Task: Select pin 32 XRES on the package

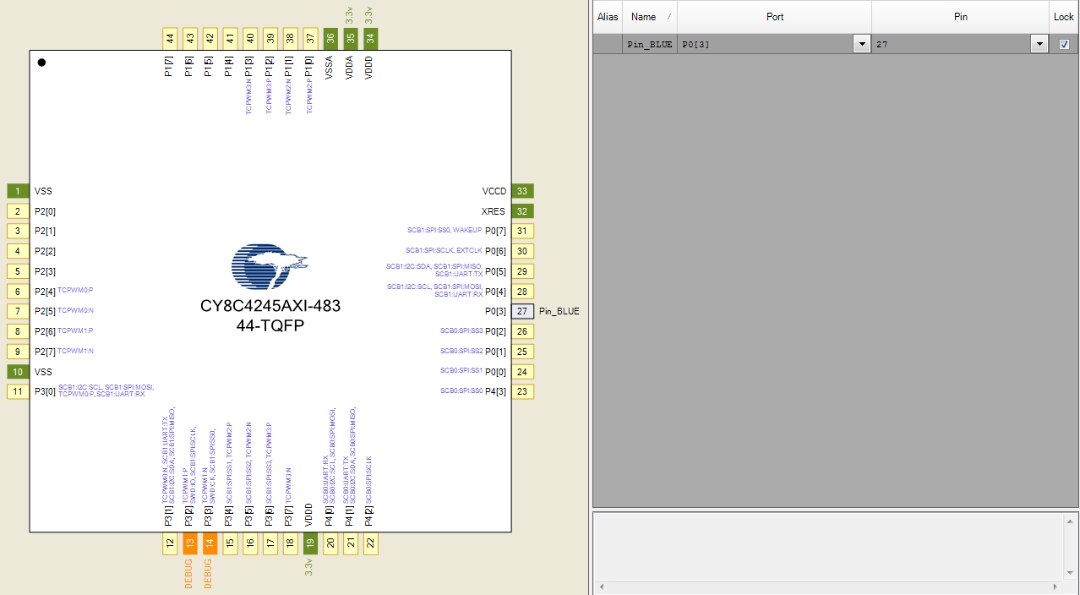Action: pyautogui.click(x=522, y=211)
